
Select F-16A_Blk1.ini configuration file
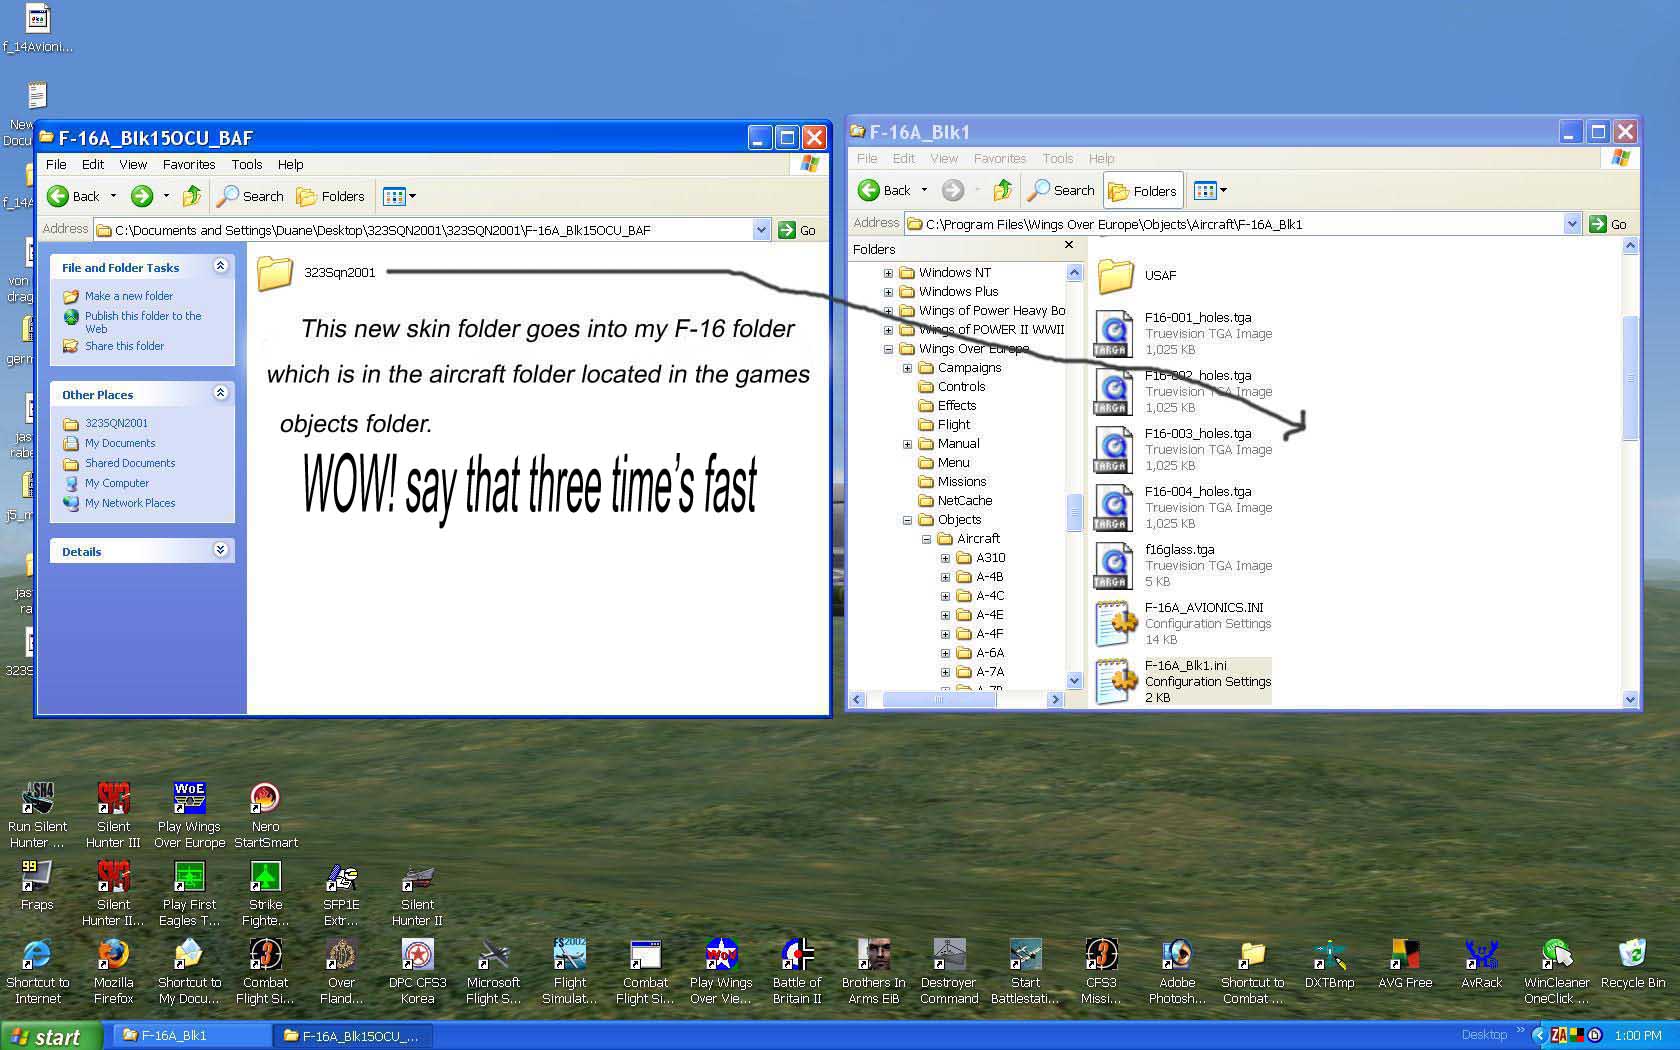1183,681
